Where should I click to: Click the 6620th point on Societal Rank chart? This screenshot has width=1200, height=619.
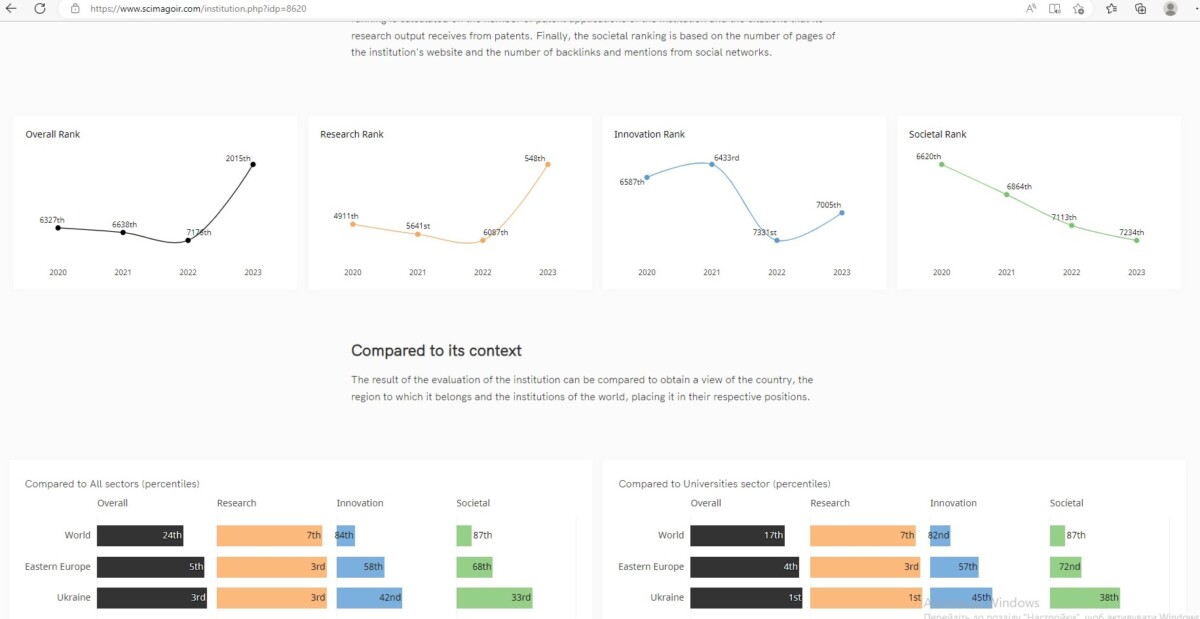(x=941, y=164)
